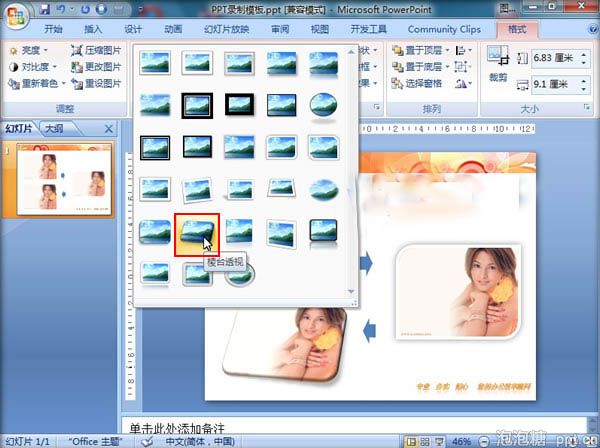Open the Brightness (亮度) dropdown

[28, 51]
